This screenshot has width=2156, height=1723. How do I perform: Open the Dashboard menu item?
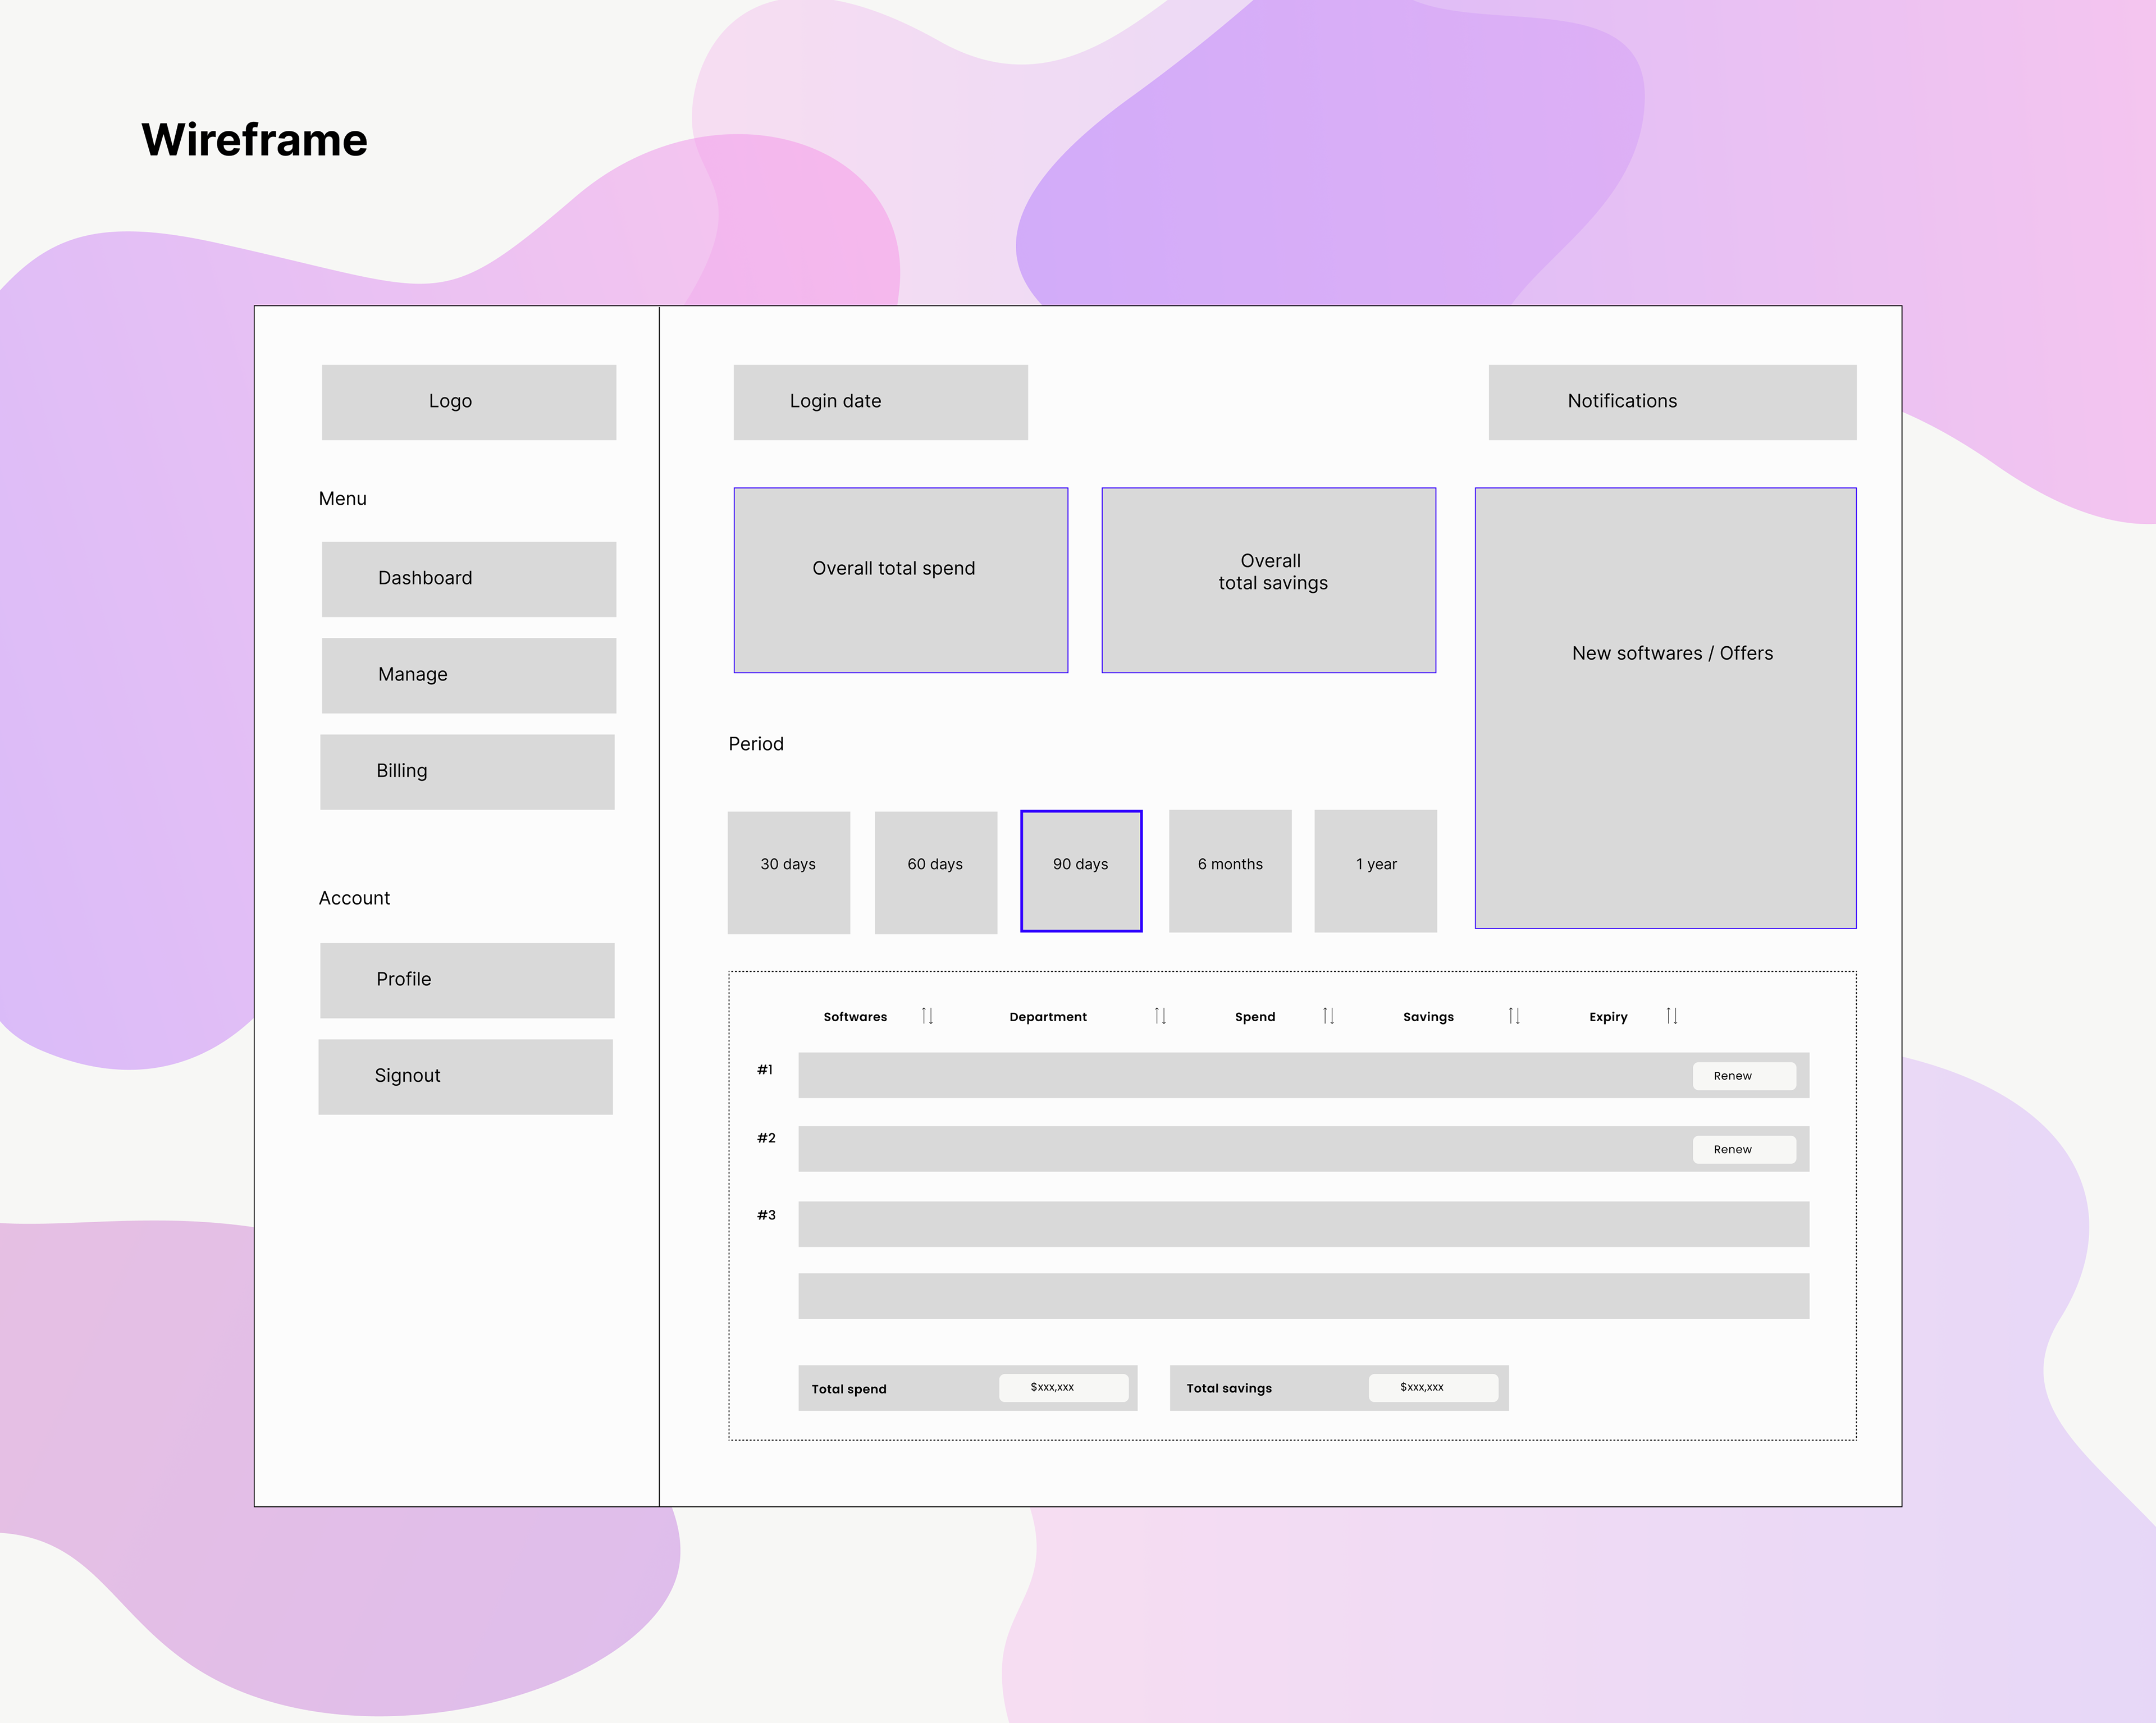point(468,579)
